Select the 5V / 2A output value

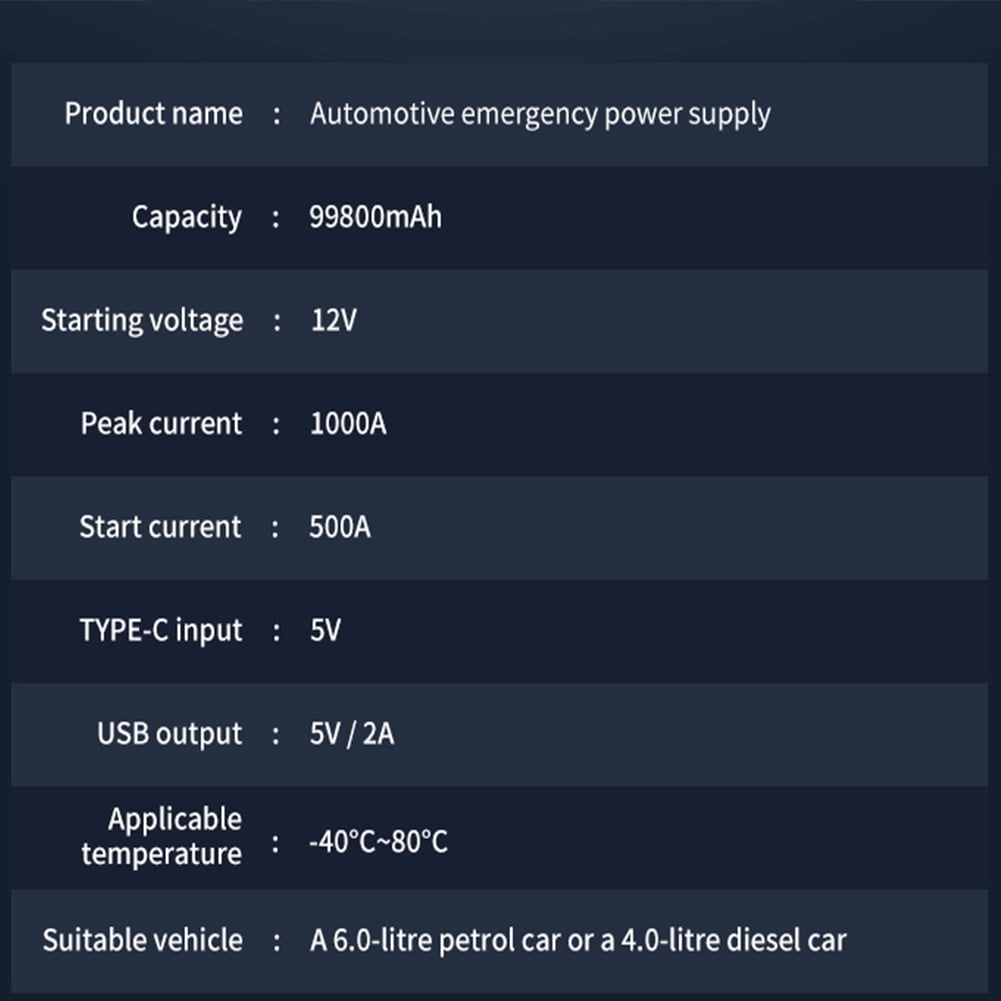[x=352, y=734]
